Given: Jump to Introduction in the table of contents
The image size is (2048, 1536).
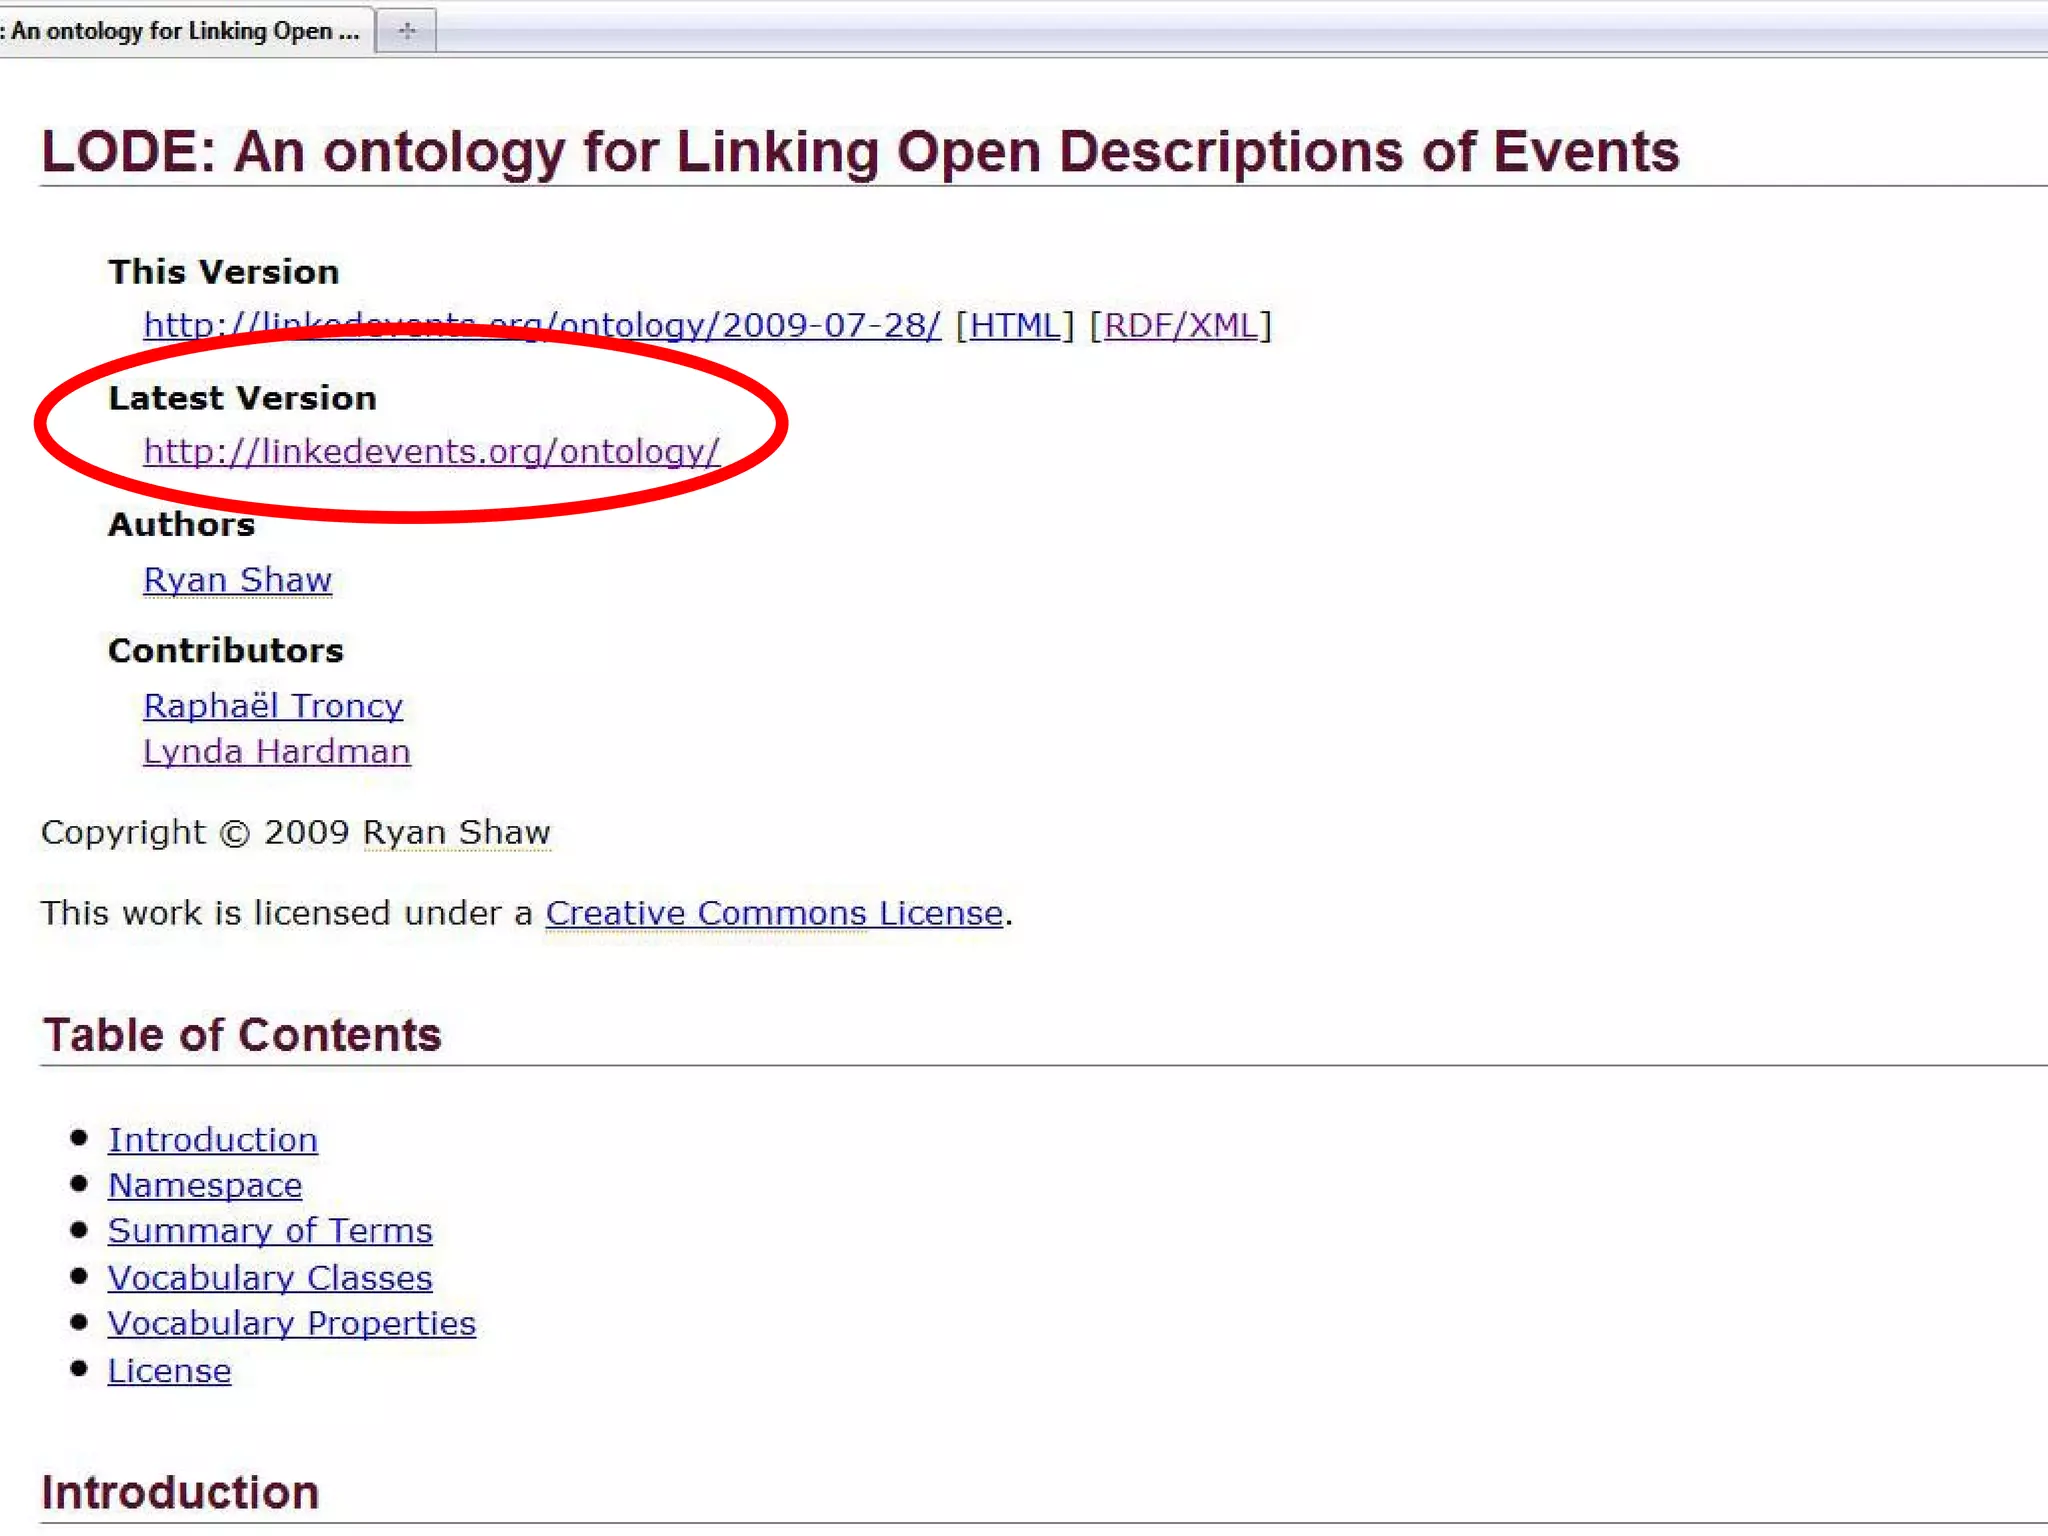Looking at the screenshot, I should coord(213,1139).
